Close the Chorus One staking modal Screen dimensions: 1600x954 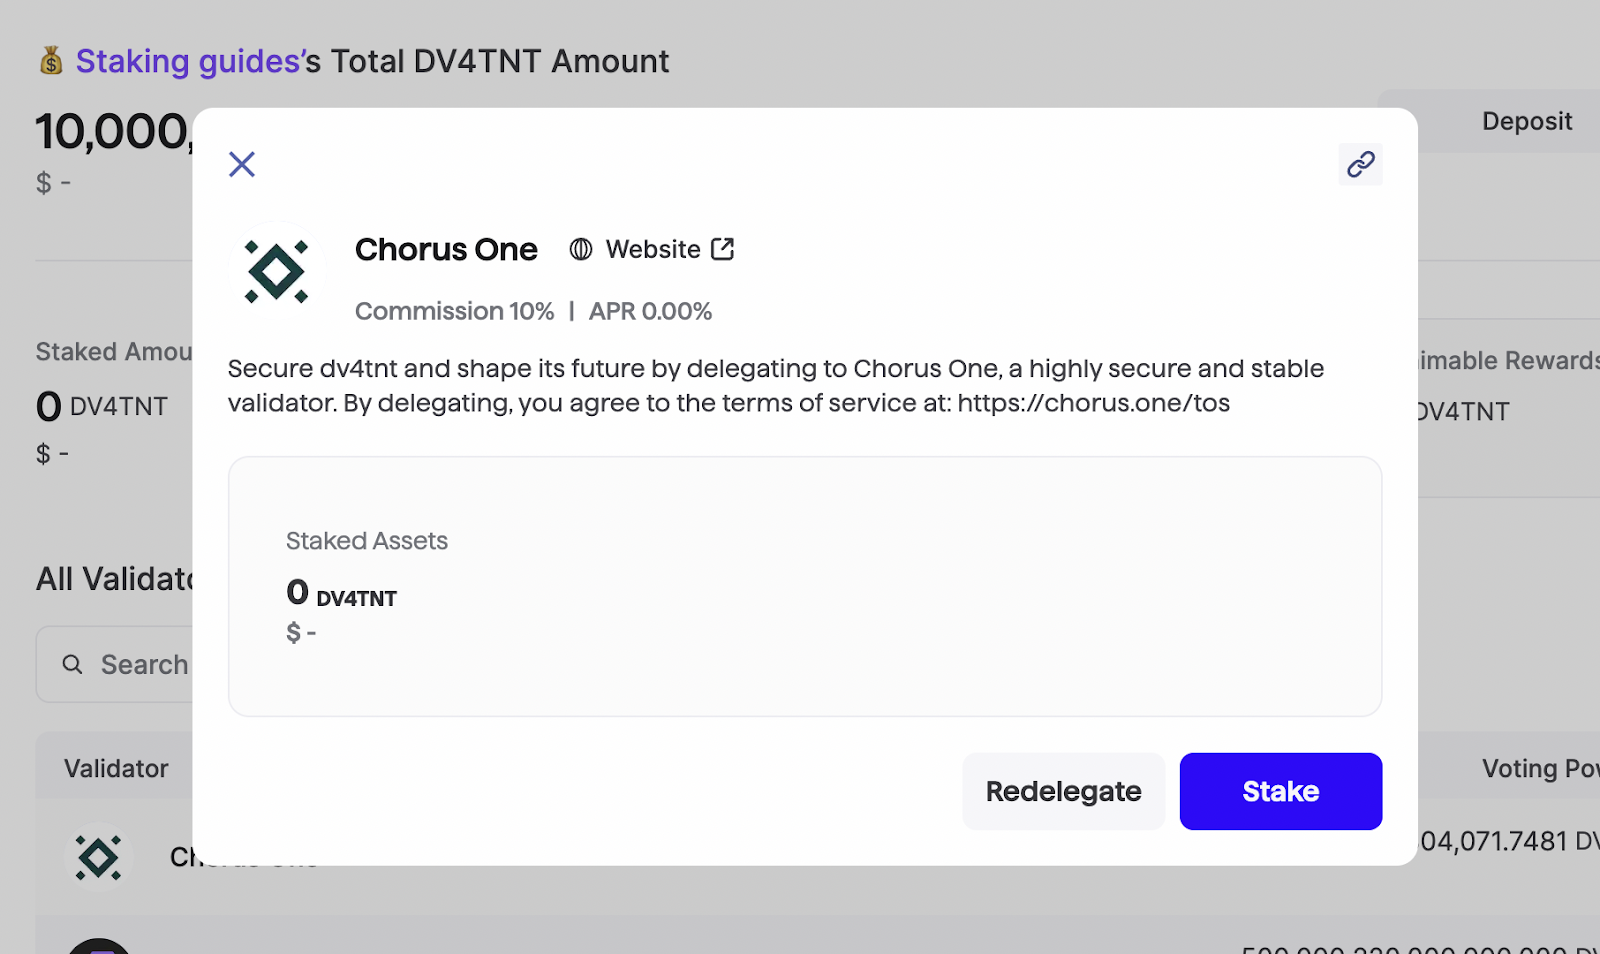tap(241, 164)
